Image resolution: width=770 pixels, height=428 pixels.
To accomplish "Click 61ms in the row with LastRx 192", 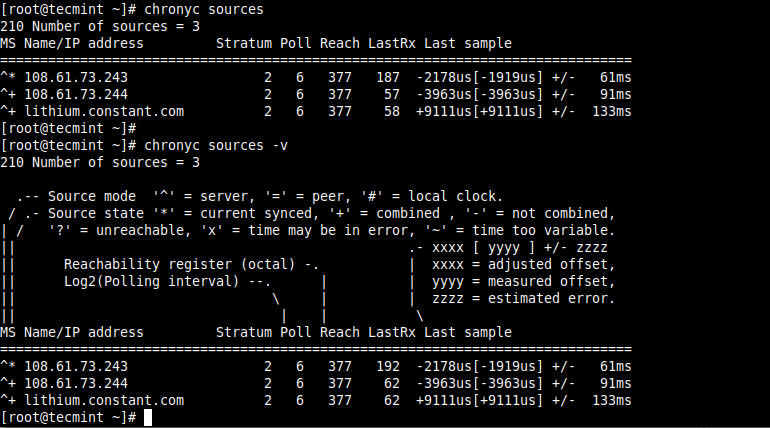I will point(615,367).
